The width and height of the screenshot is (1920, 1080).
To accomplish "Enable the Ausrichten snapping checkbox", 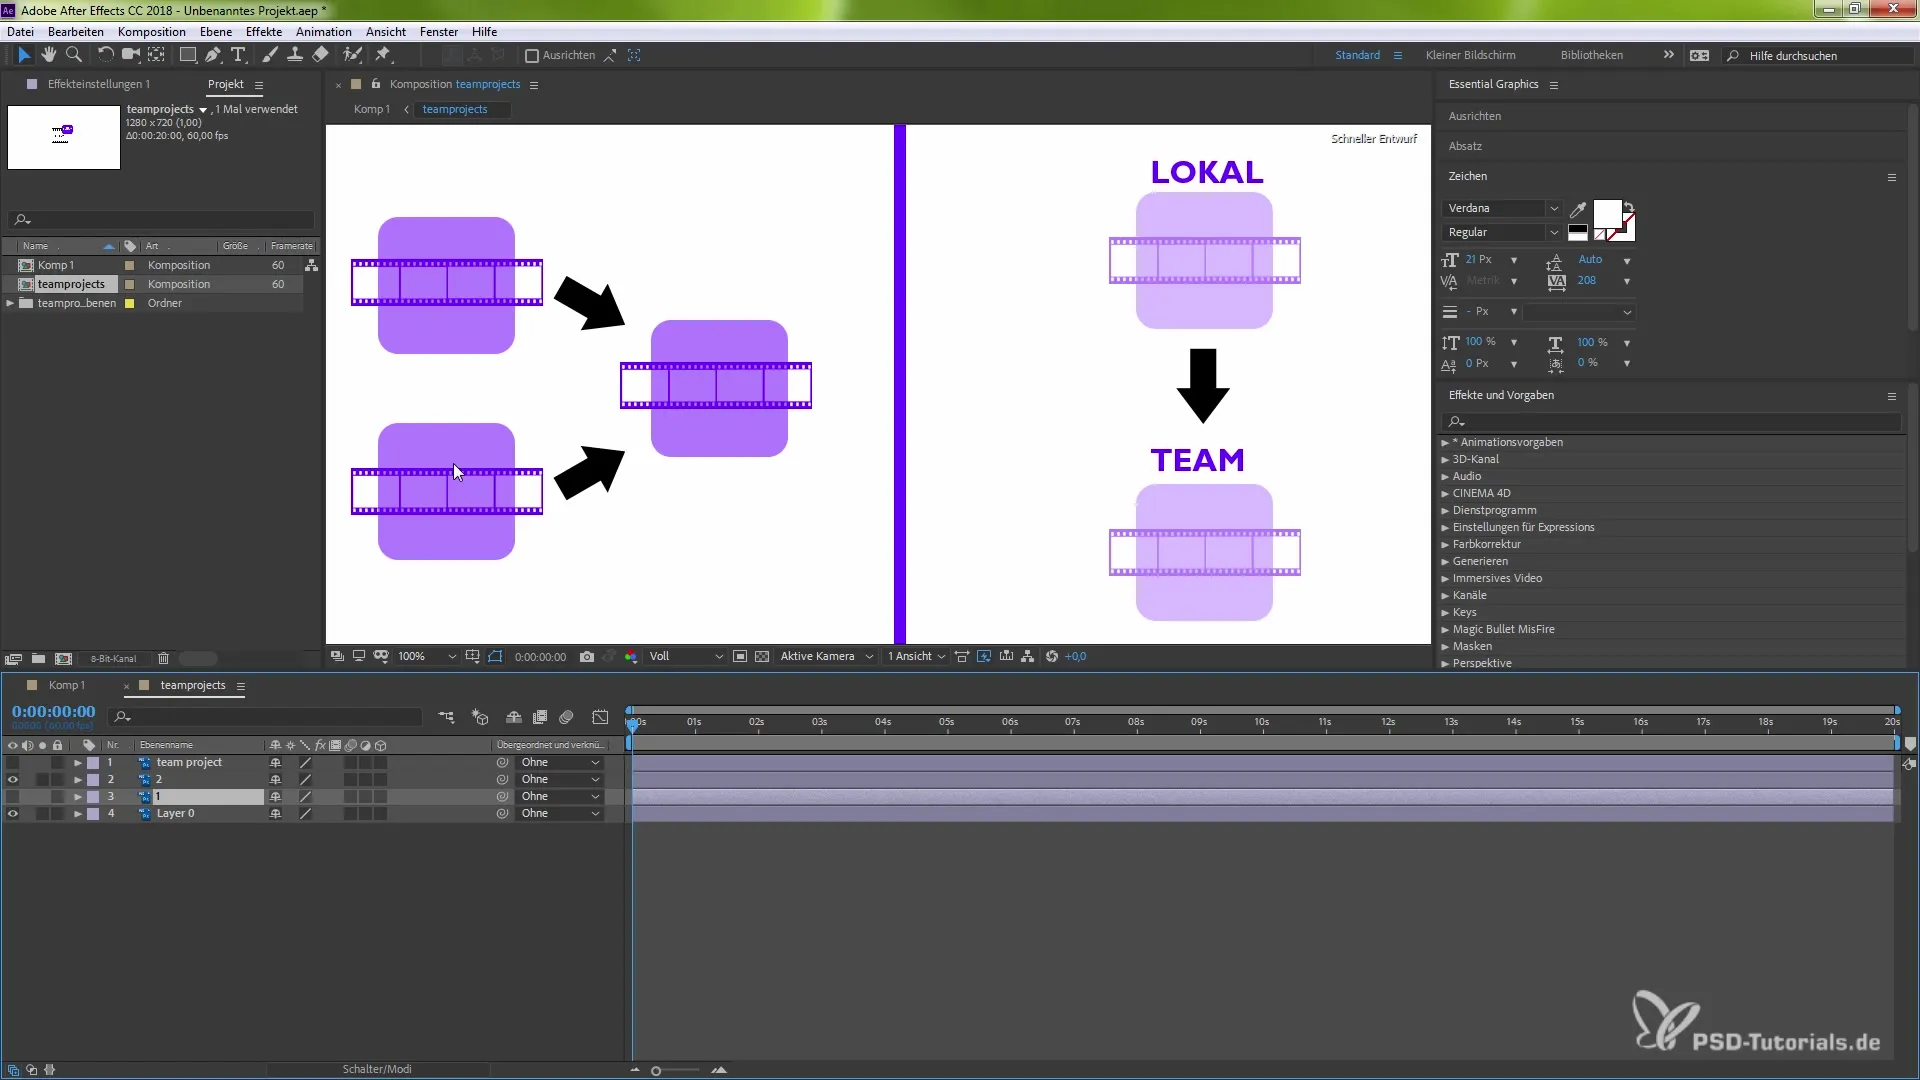I will [532, 56].
